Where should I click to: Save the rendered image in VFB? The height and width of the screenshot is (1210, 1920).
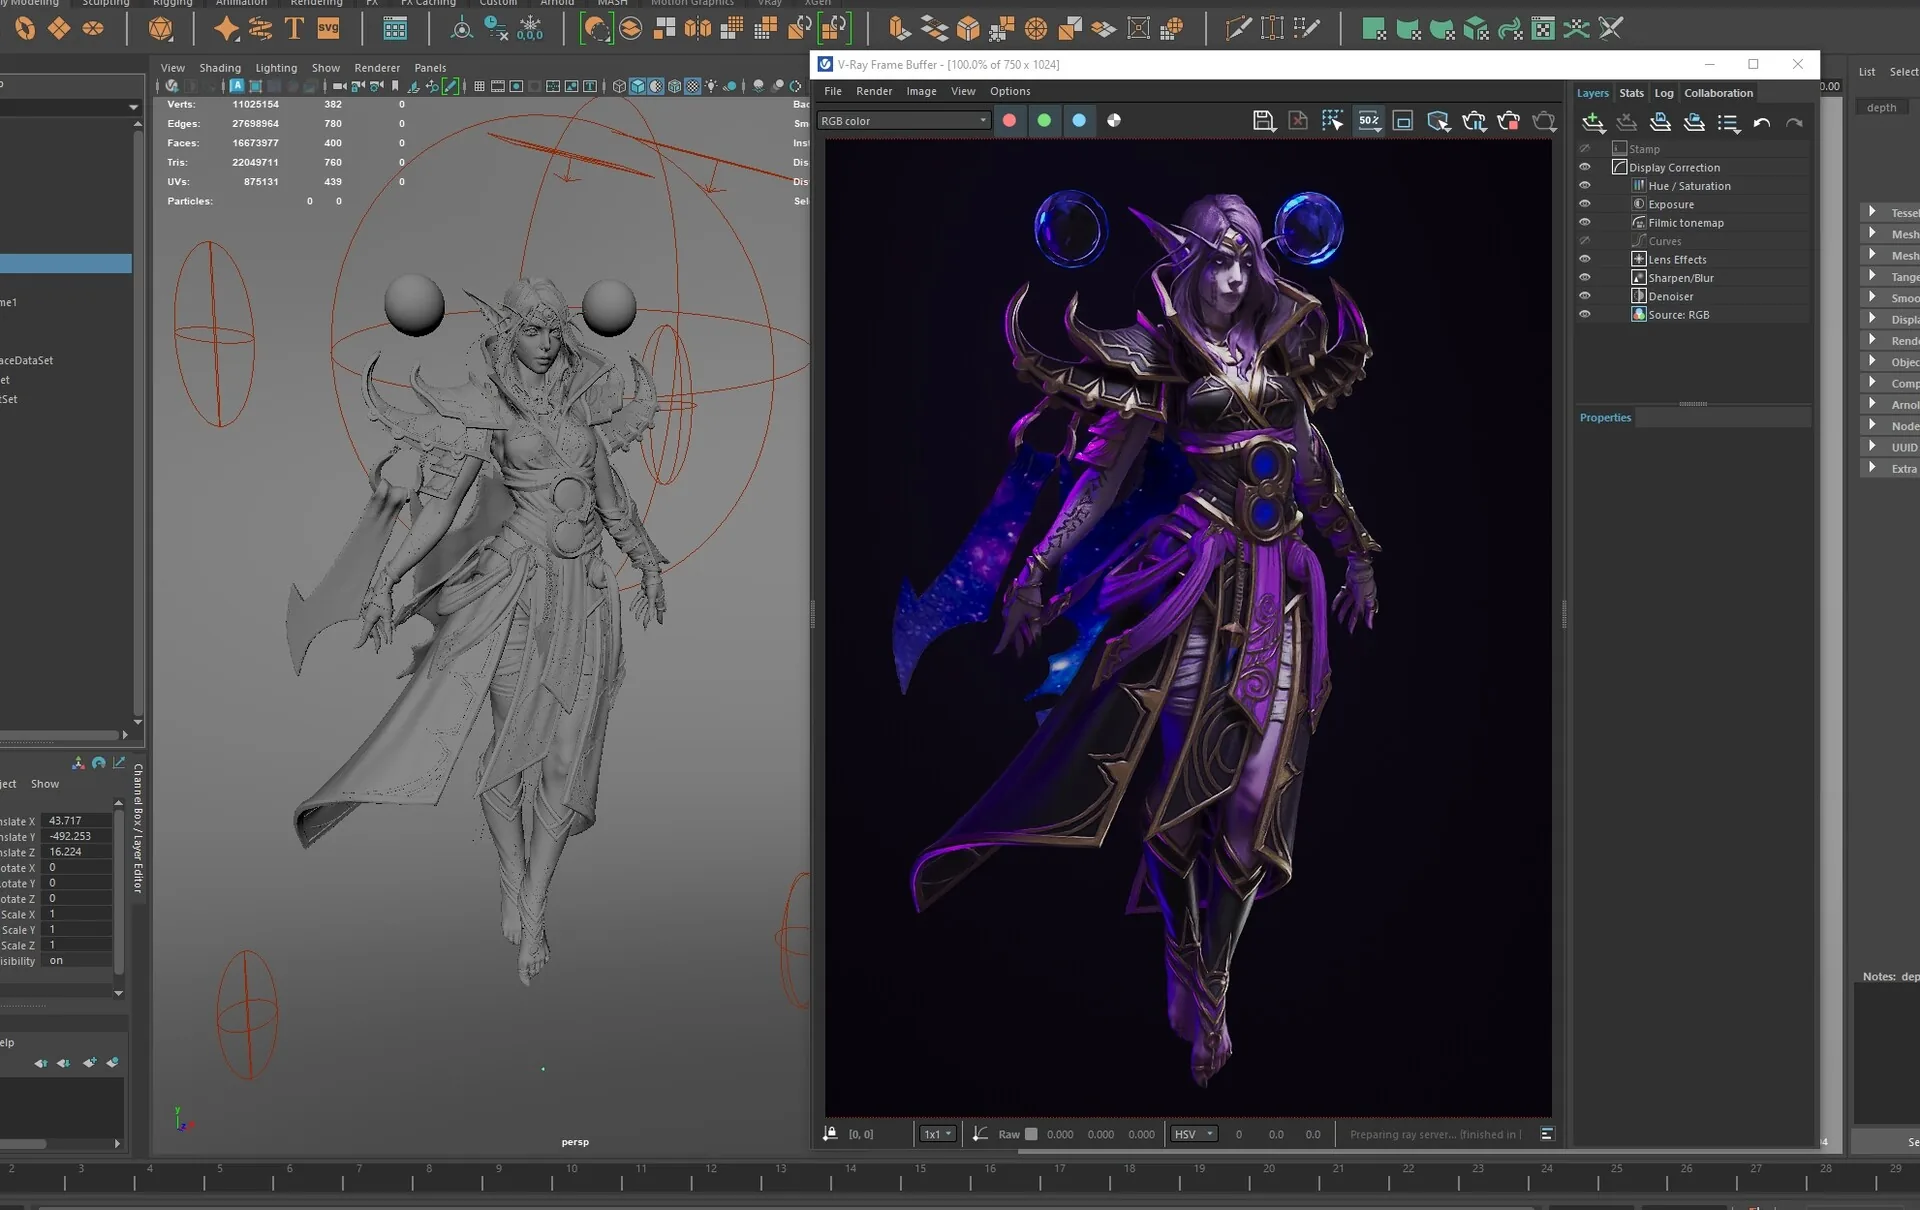pyautogui.click(x=1264, y=121)
